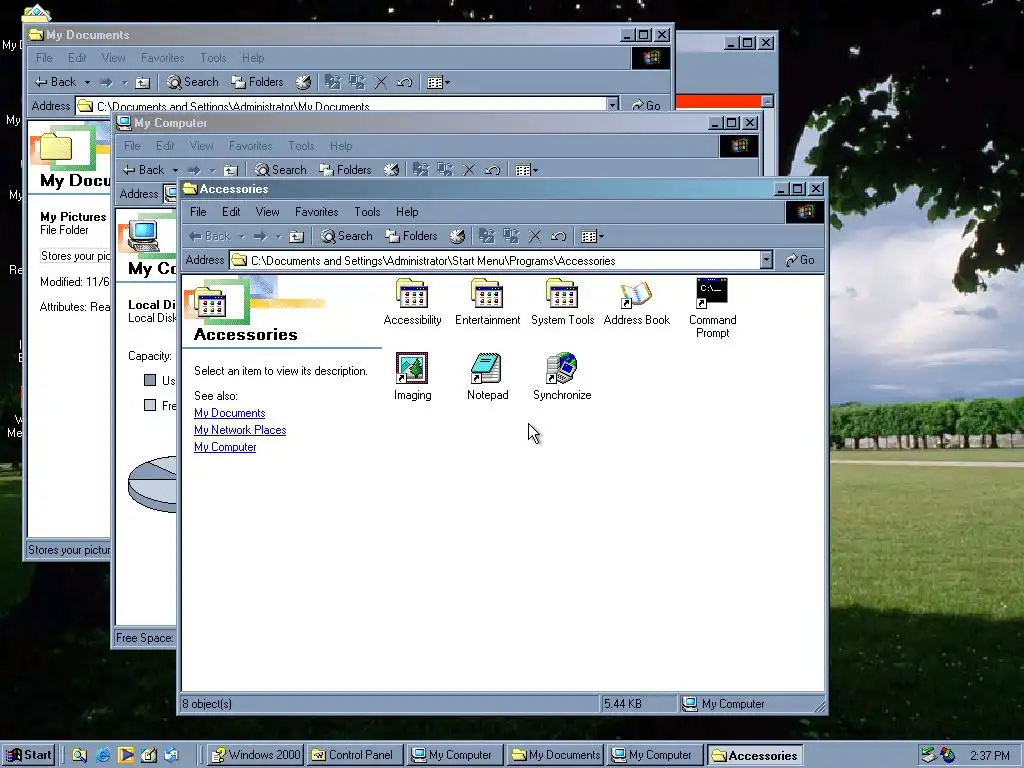Viewport: 1024px width, 768px height.
Task: Click the Go button in My Documents window
Action: pyautogui.click(x=646, y=105)
